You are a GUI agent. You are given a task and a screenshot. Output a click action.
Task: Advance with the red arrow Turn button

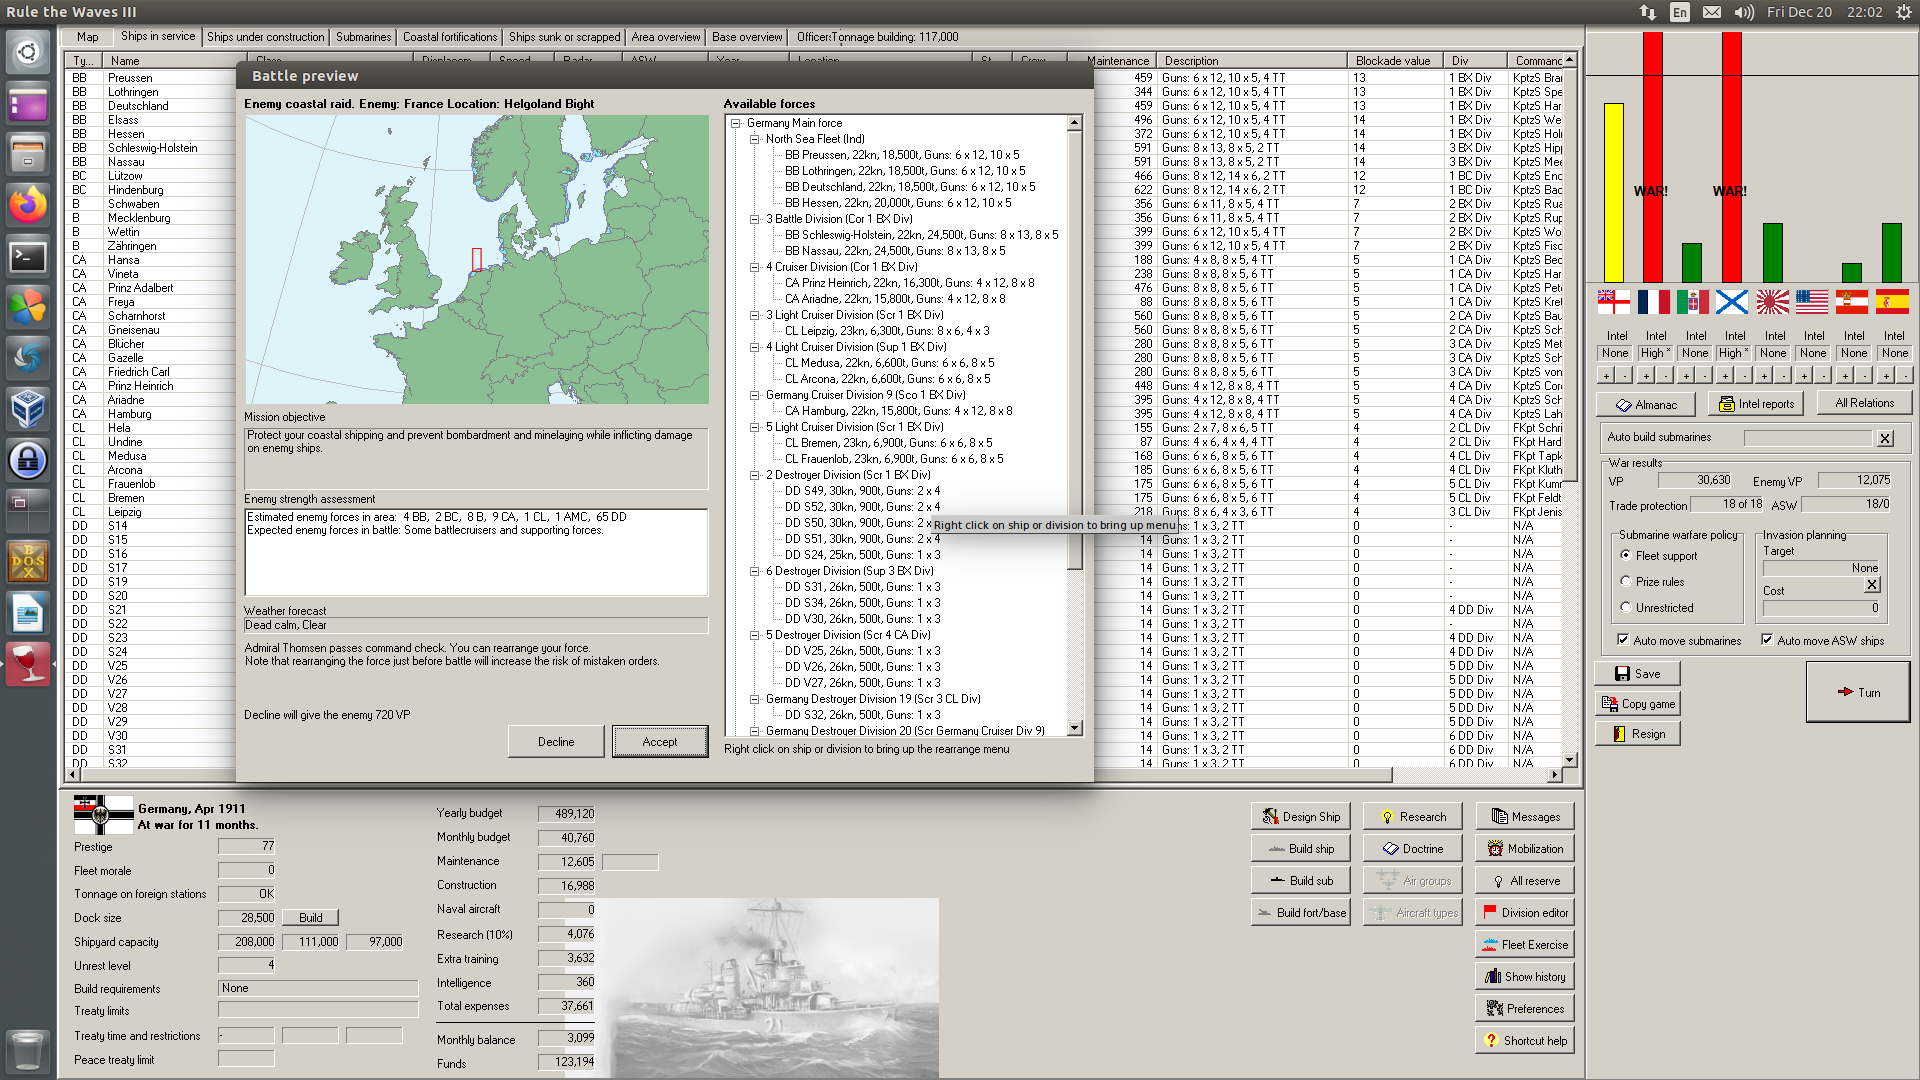click(1858, 692)
